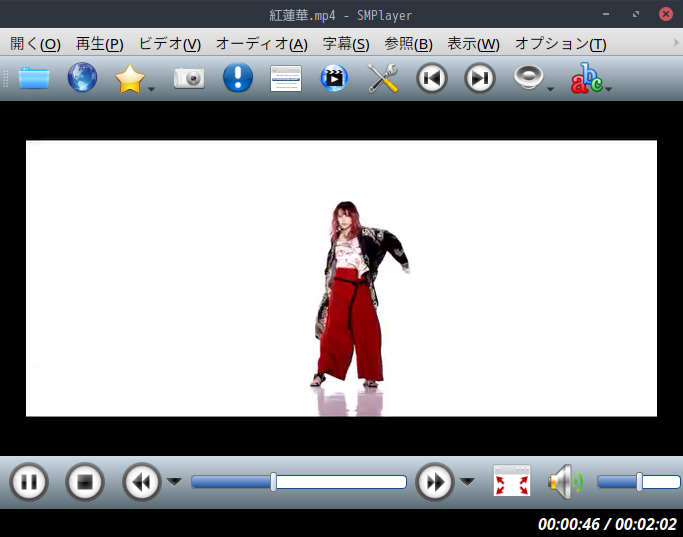683x537 pixels.
Task: Expand the favorites star dropdown arrow
Action: click(151, 89)
